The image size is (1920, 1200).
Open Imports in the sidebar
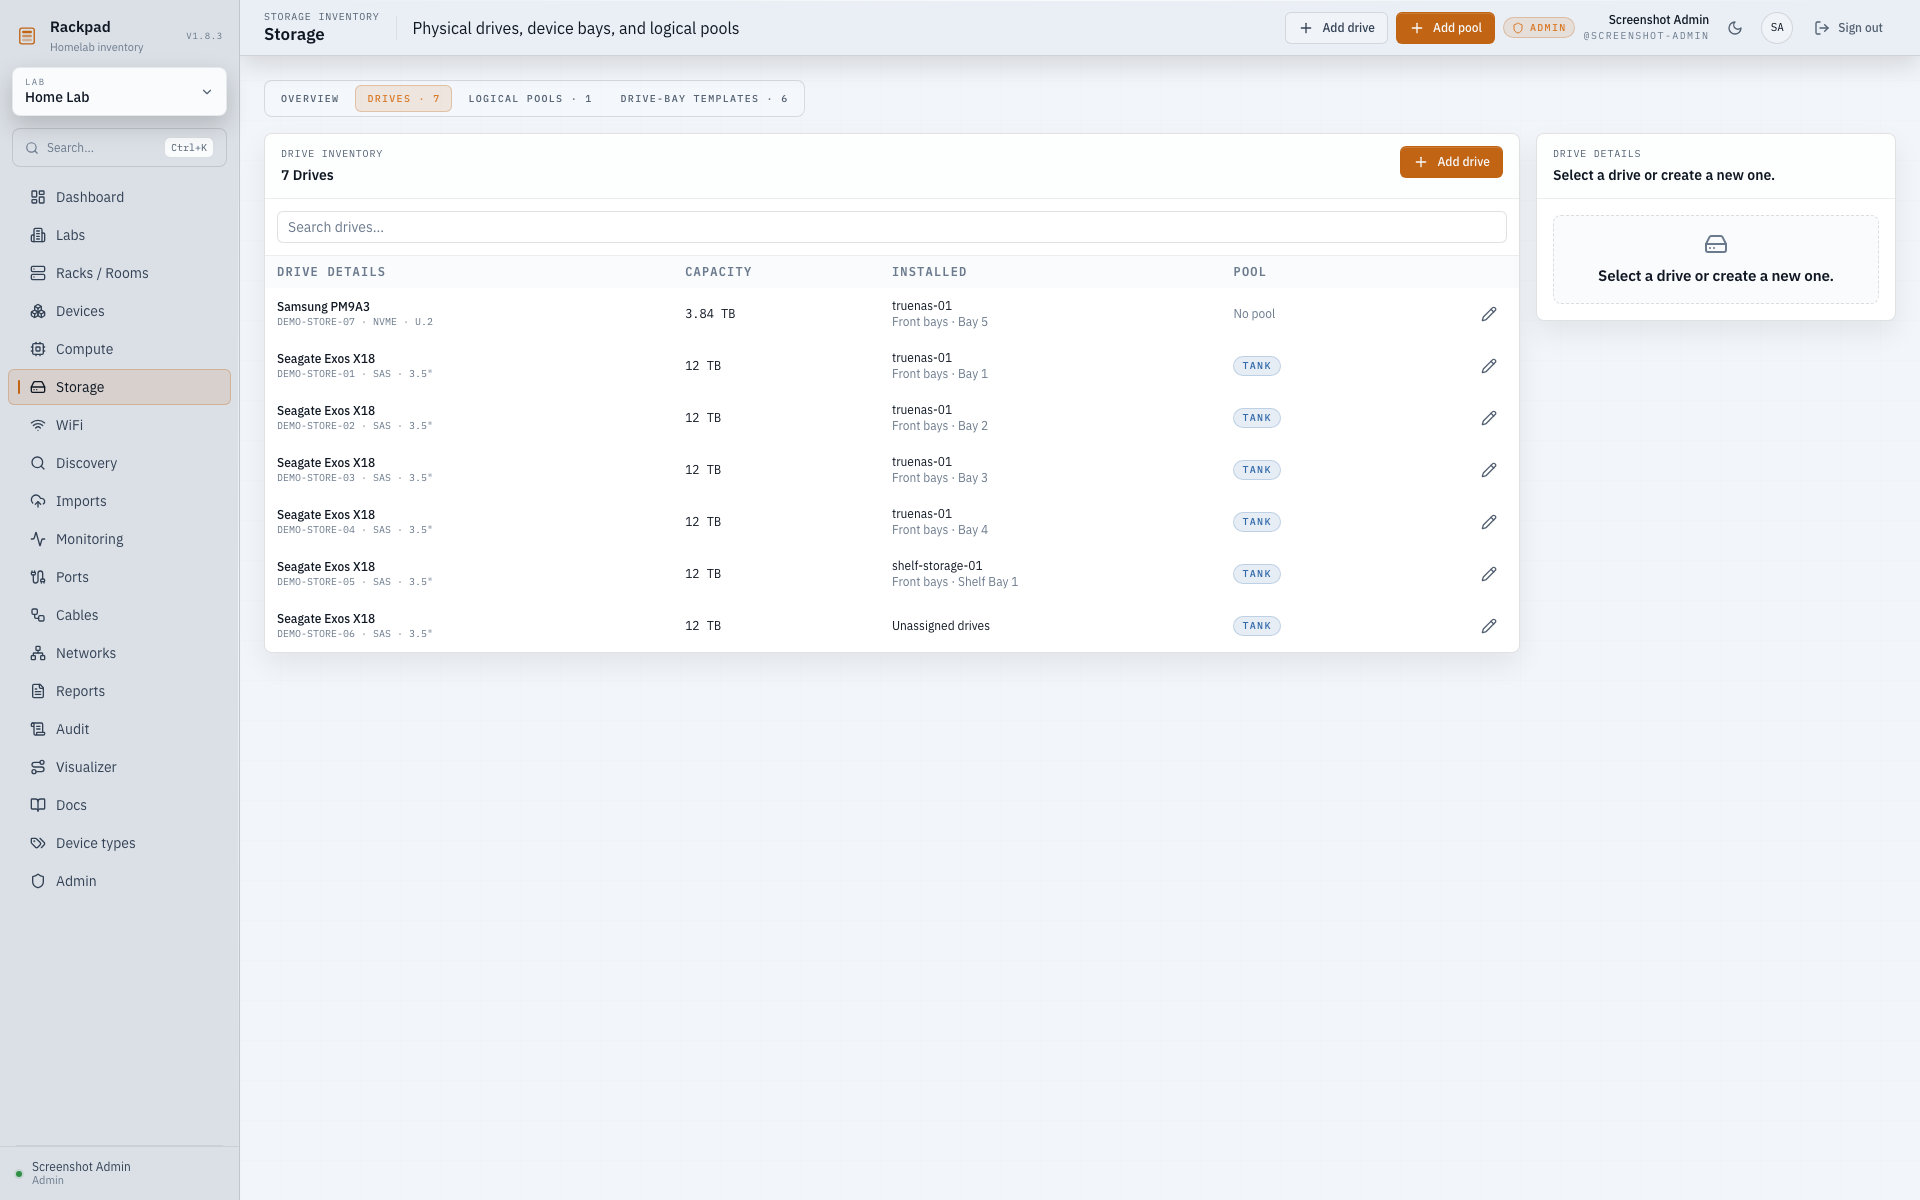click(x=119, y=501)
